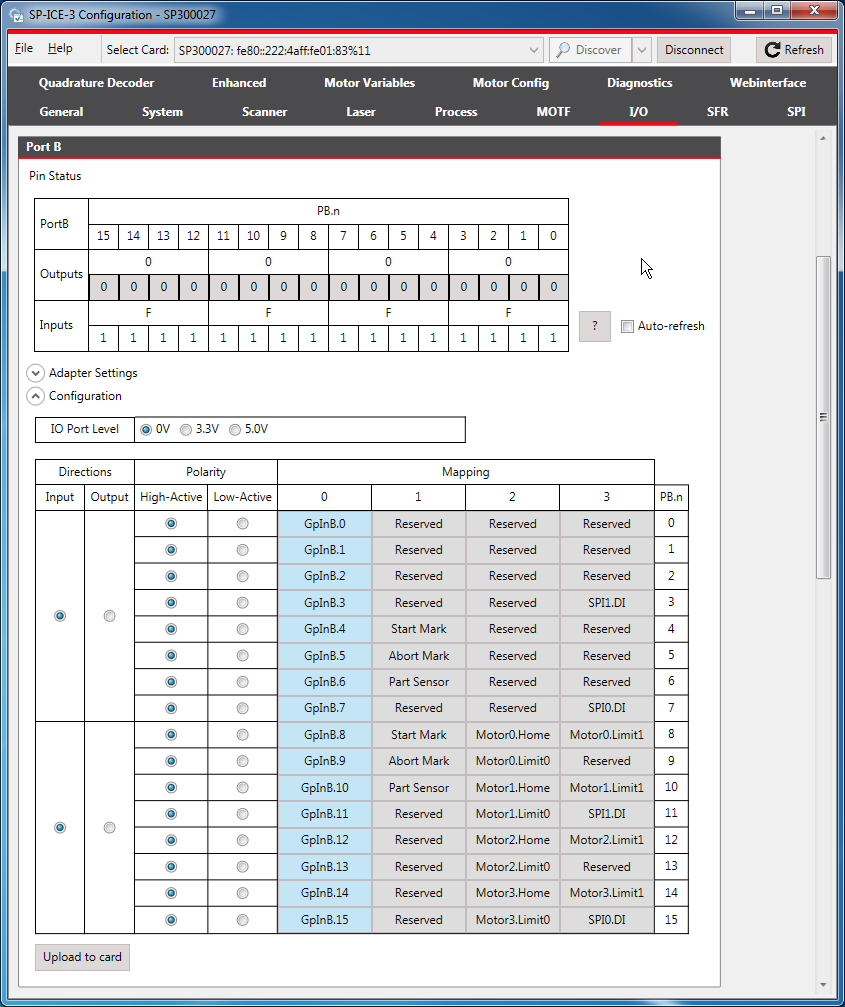Viewport: 845px width, 1007px height.
Task: Set pin 0 polarity to Low-Active
Action: coord(242,524)
